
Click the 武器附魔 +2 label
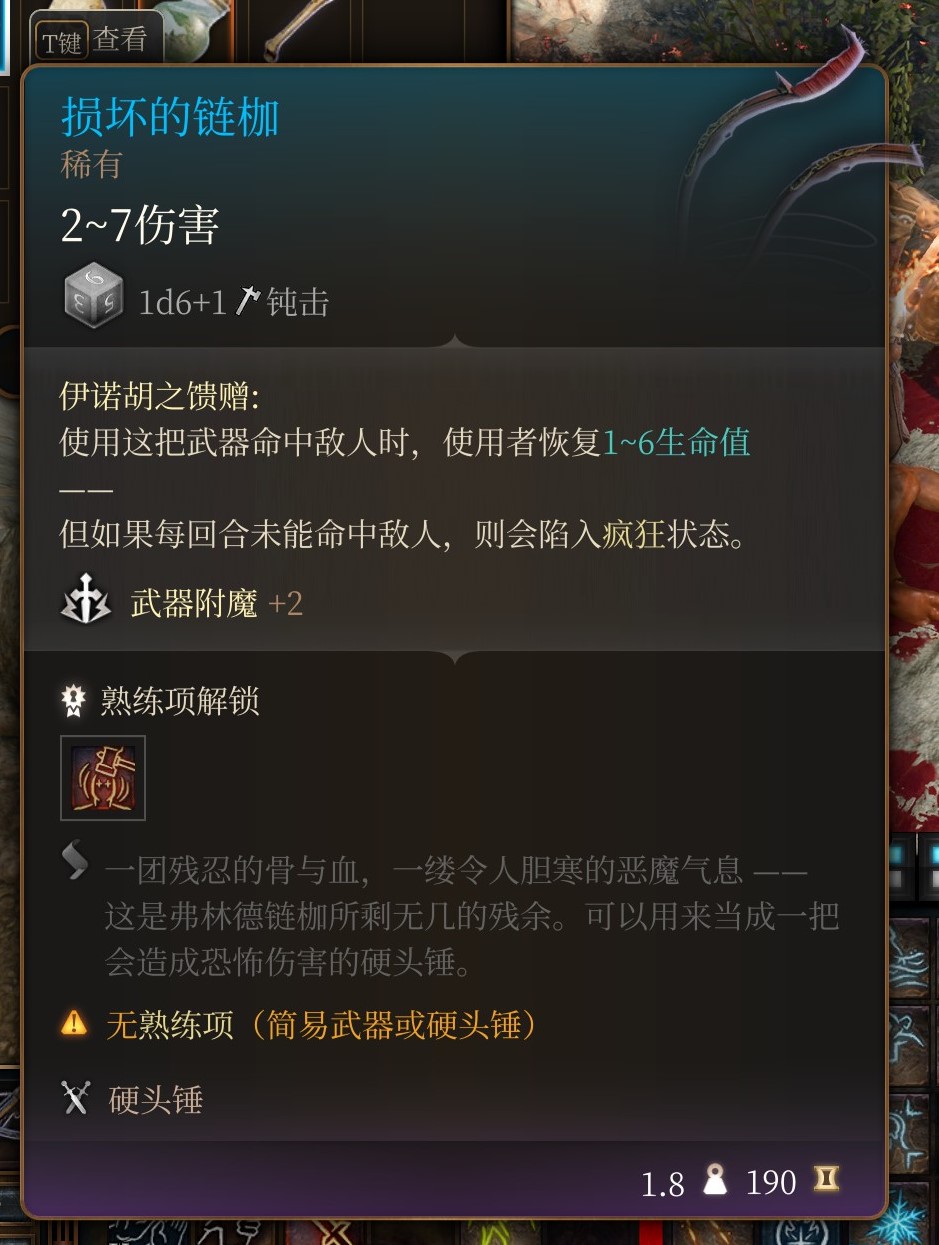point(216,603)
